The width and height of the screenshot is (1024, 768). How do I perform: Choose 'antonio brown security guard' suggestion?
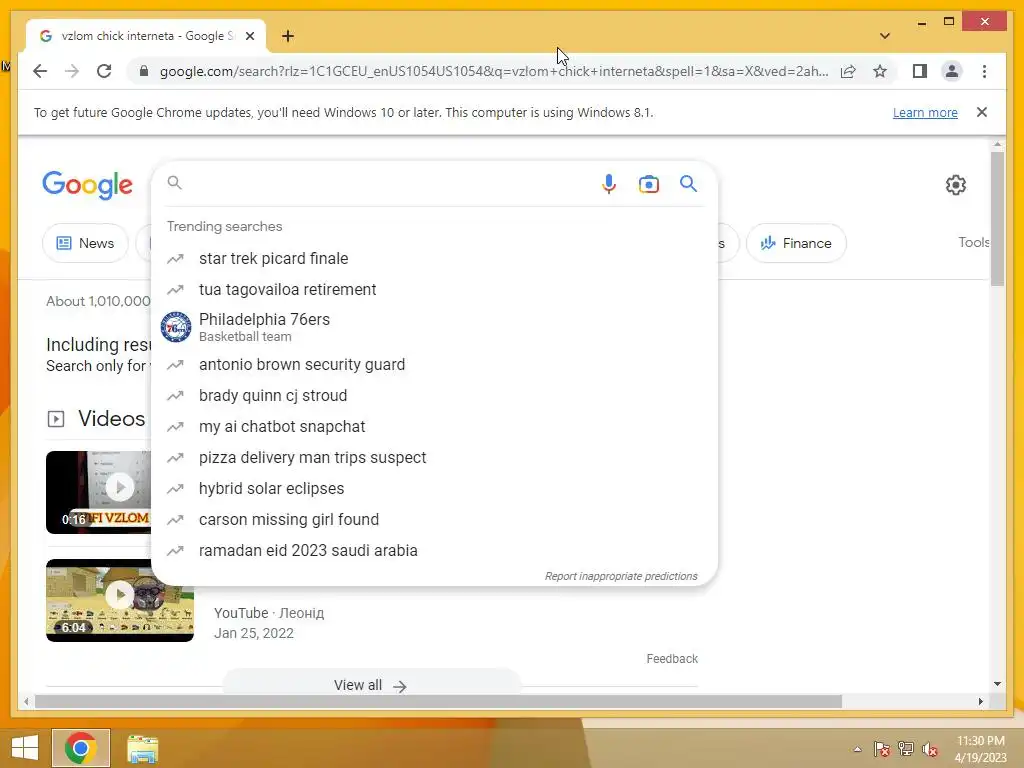coord(434,364)
